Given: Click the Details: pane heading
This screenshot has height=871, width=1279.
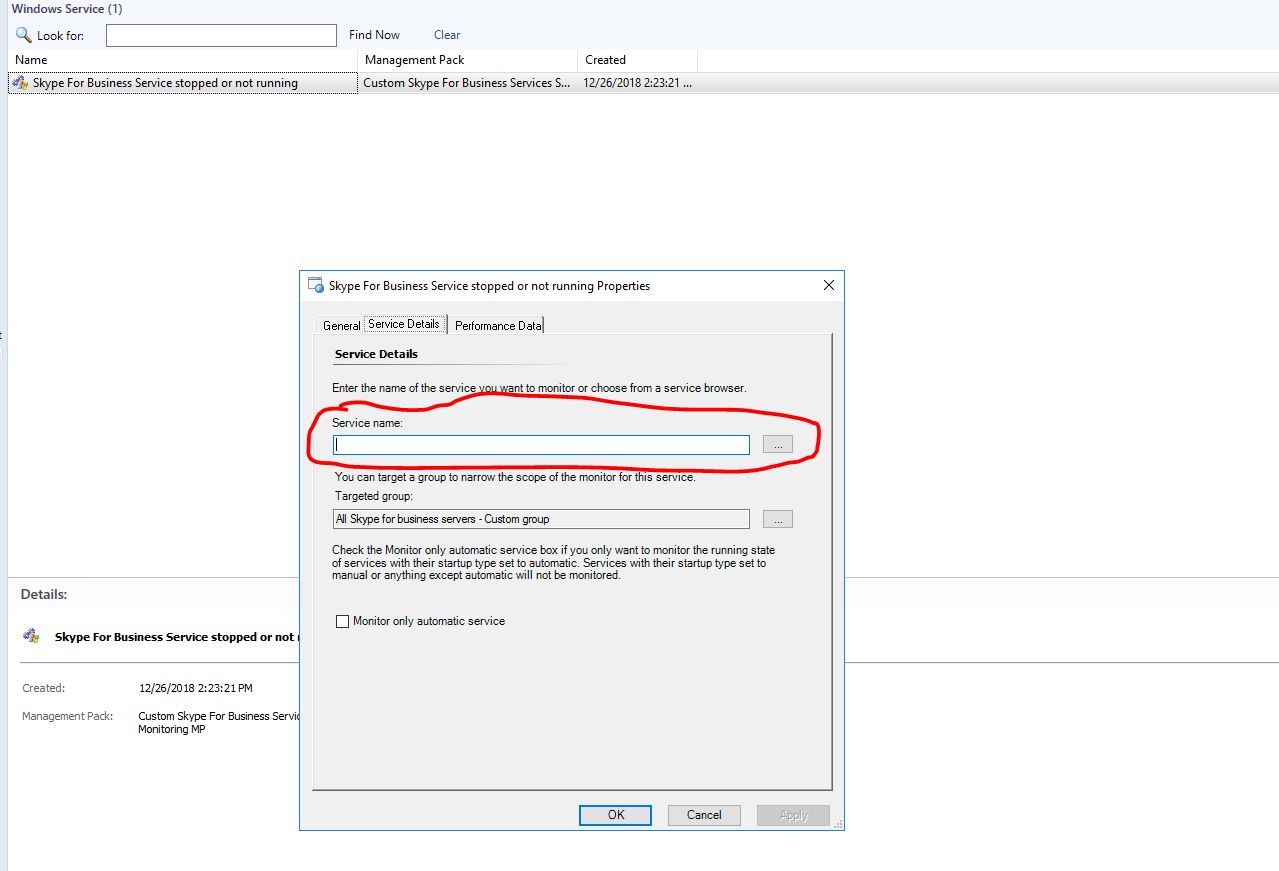Looking at the screenshot, I should [44, 594].
